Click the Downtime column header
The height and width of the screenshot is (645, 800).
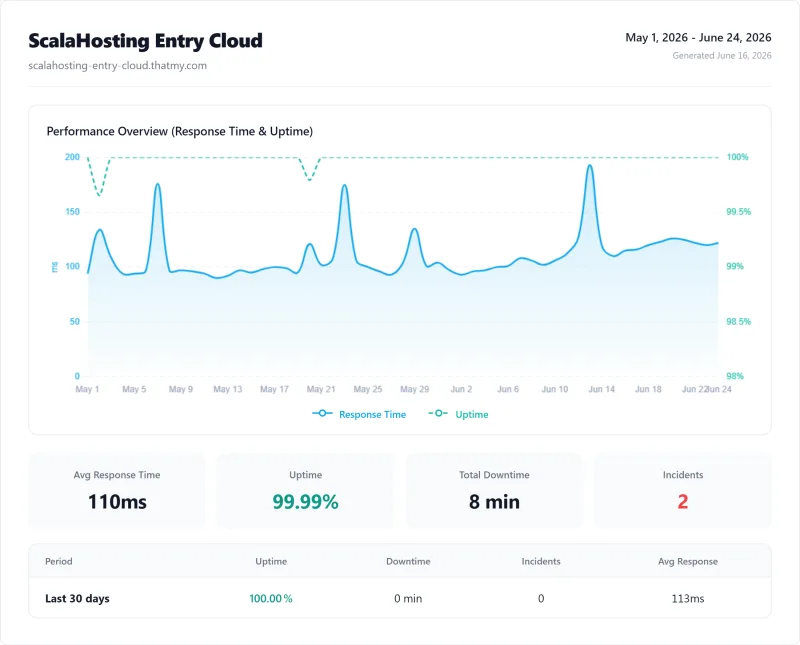pyautogui.click(x=408, y=561)
